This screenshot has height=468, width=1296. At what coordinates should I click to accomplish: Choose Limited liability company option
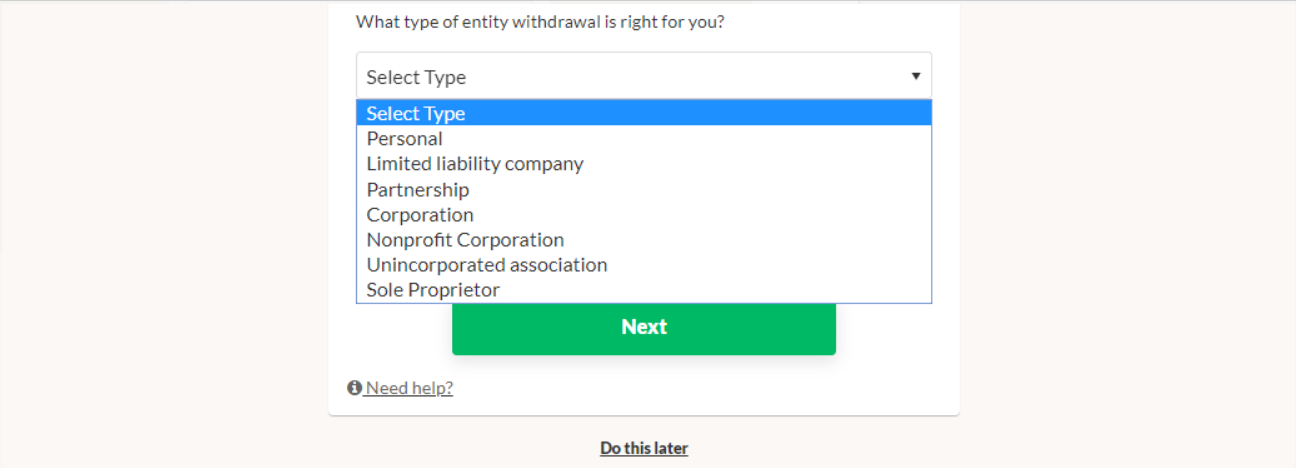pyautogui.click(x=475, y=164)
